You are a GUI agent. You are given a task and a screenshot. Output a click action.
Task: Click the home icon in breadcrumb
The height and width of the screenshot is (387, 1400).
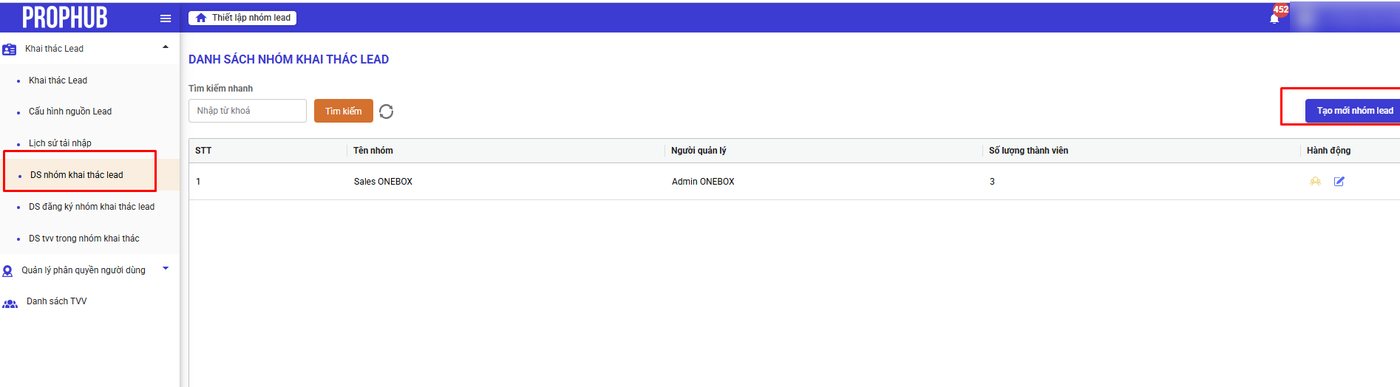[201, 18]
